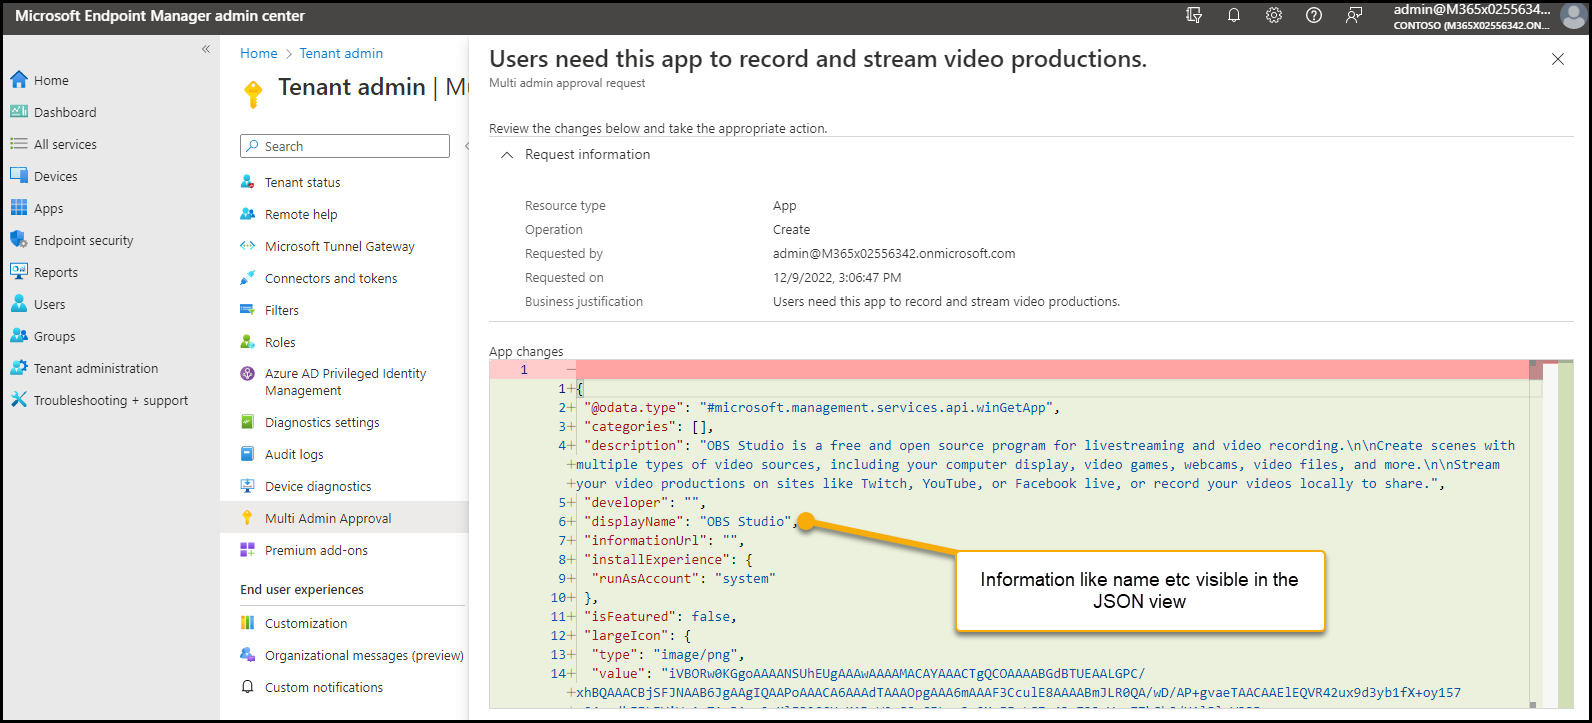
Task: Click the Business justification value text
Action: click(x=946, y=301)
